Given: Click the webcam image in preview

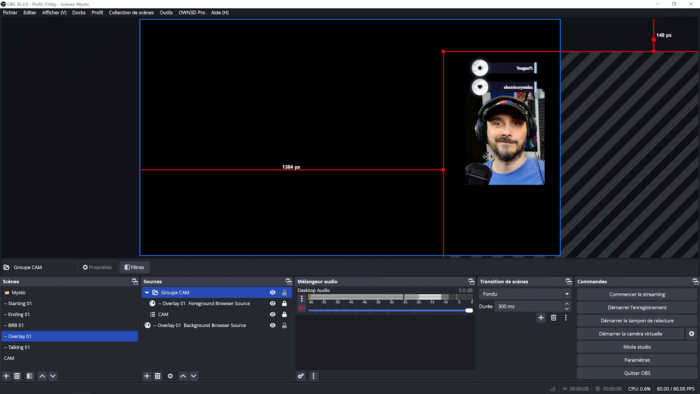Looking at the screenshot, I should coord(505,137).
